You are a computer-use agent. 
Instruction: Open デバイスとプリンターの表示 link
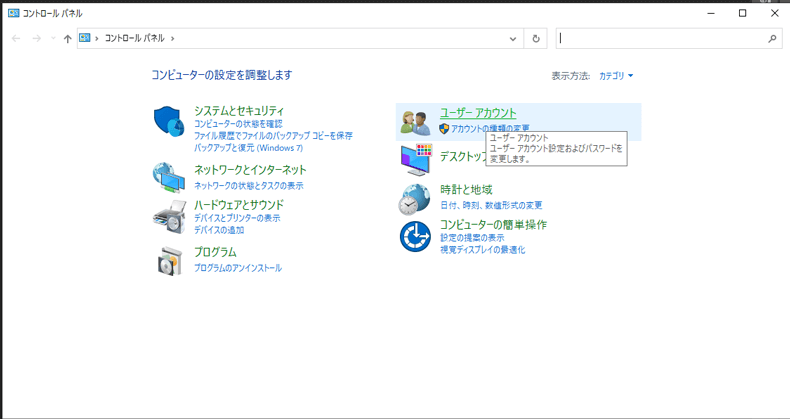(237, 218)
